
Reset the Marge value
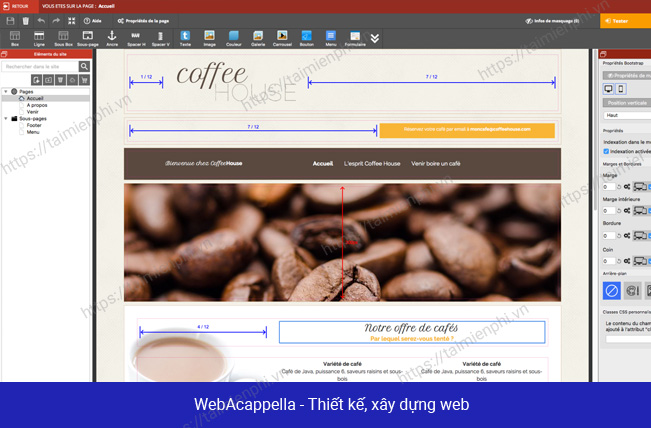pos(619,187)
